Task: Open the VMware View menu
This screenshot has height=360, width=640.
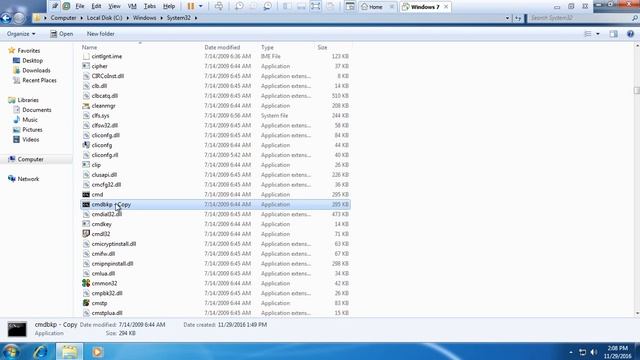Action: point(114,6)
